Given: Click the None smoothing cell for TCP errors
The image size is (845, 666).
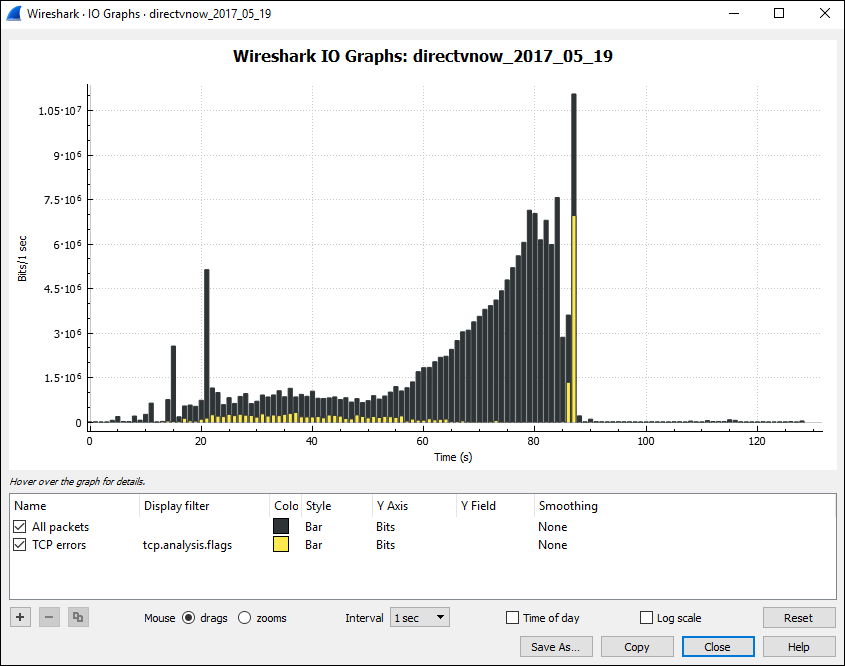Looking at the screenshot, I should click(x=552, y=545).
